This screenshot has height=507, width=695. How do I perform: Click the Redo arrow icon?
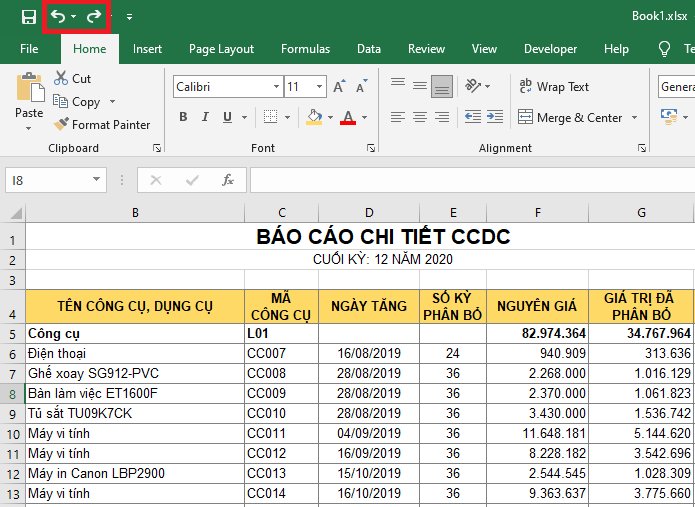tap(94, 17)
